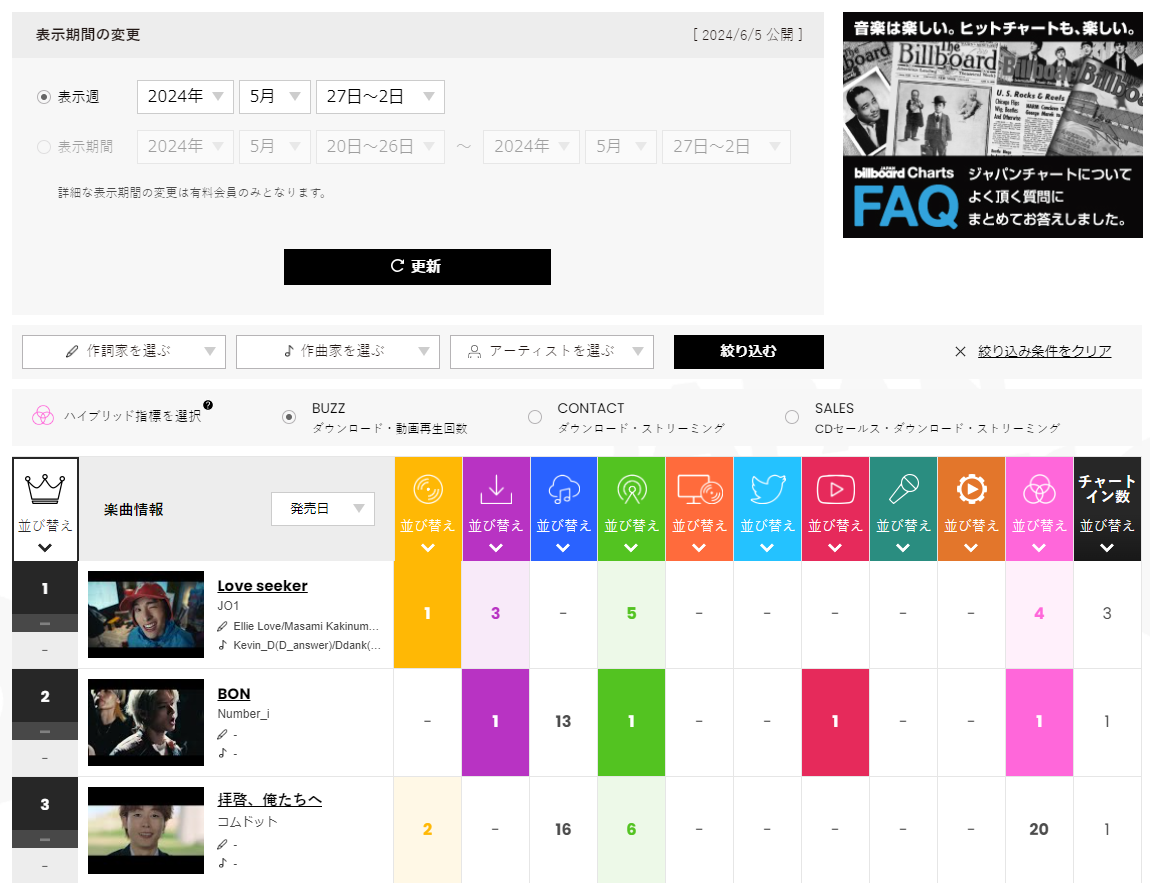
Task: Click the Kevin_D(D_answer)/Ddank composer text
Action: [x=307, y=645]
